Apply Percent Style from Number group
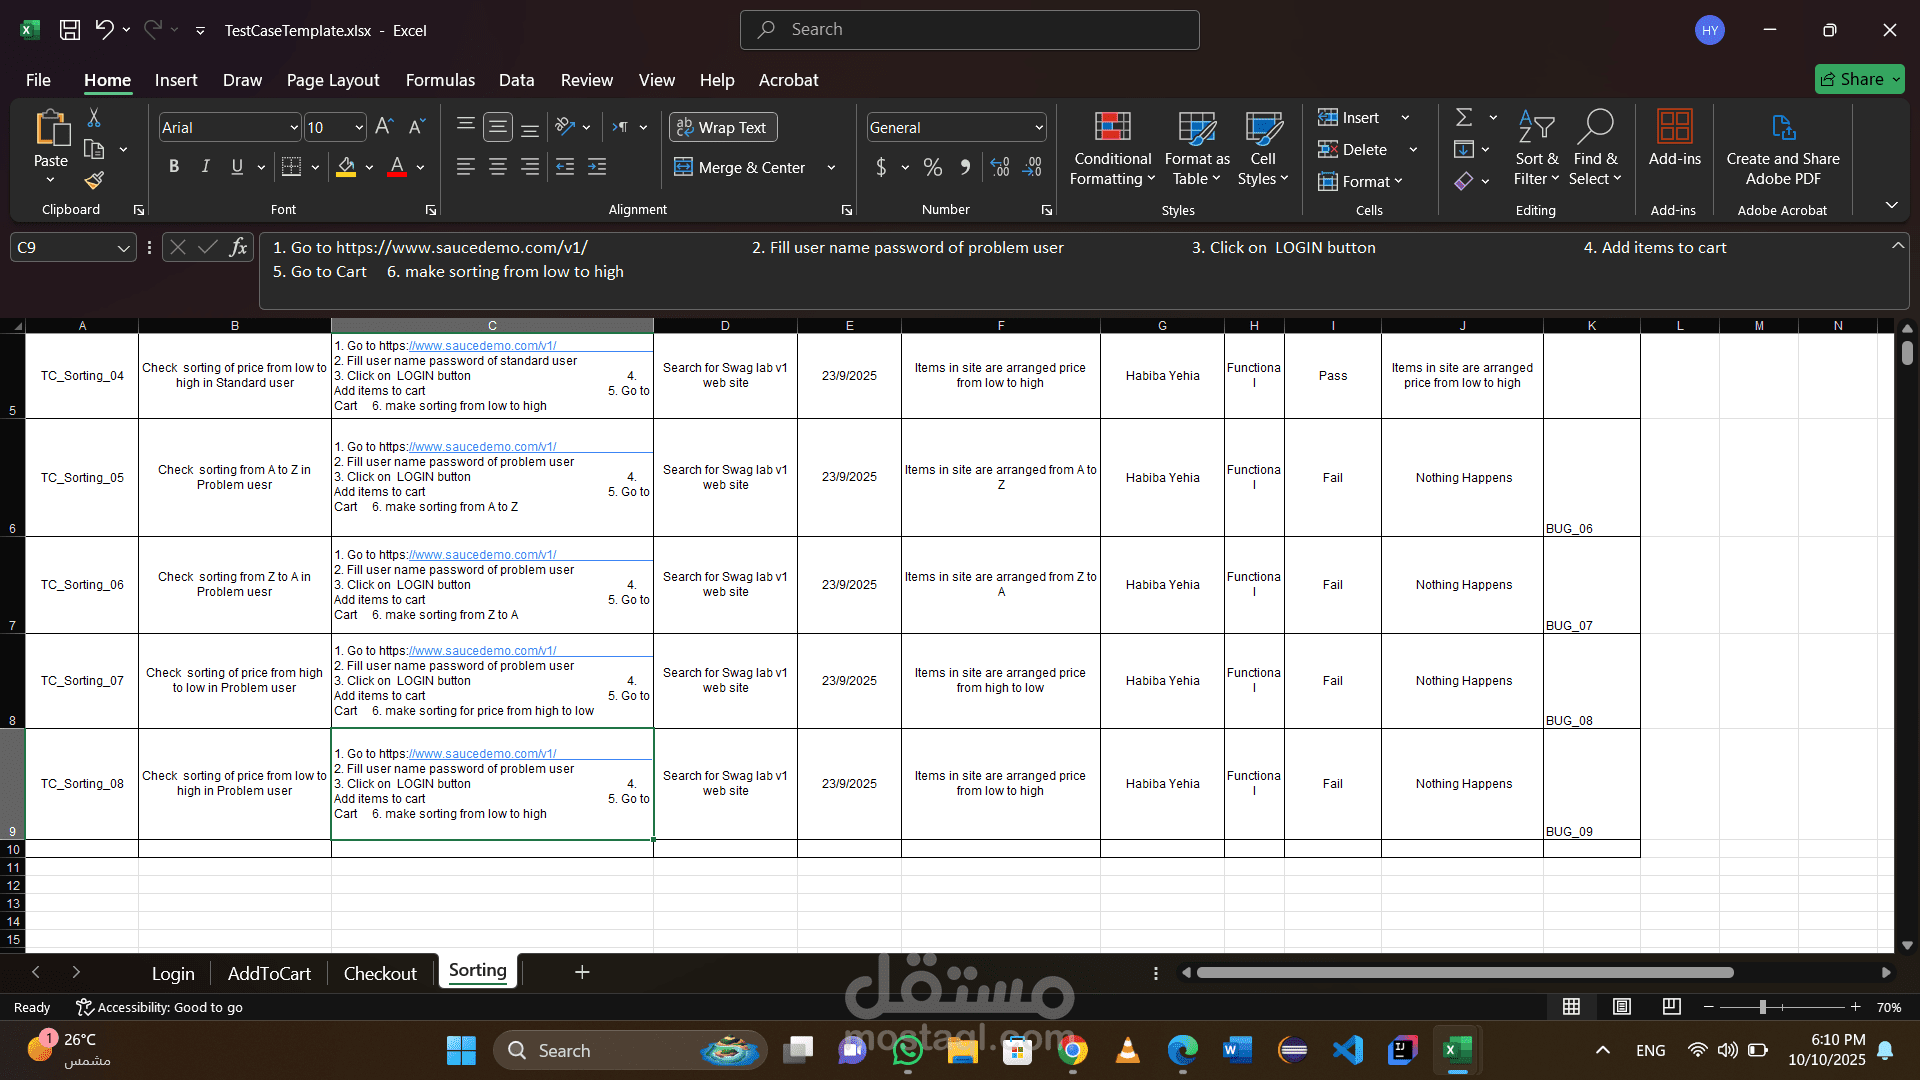Image resolution: width=1920 pixels, height=1080 pixels. (x=932, y=167)
